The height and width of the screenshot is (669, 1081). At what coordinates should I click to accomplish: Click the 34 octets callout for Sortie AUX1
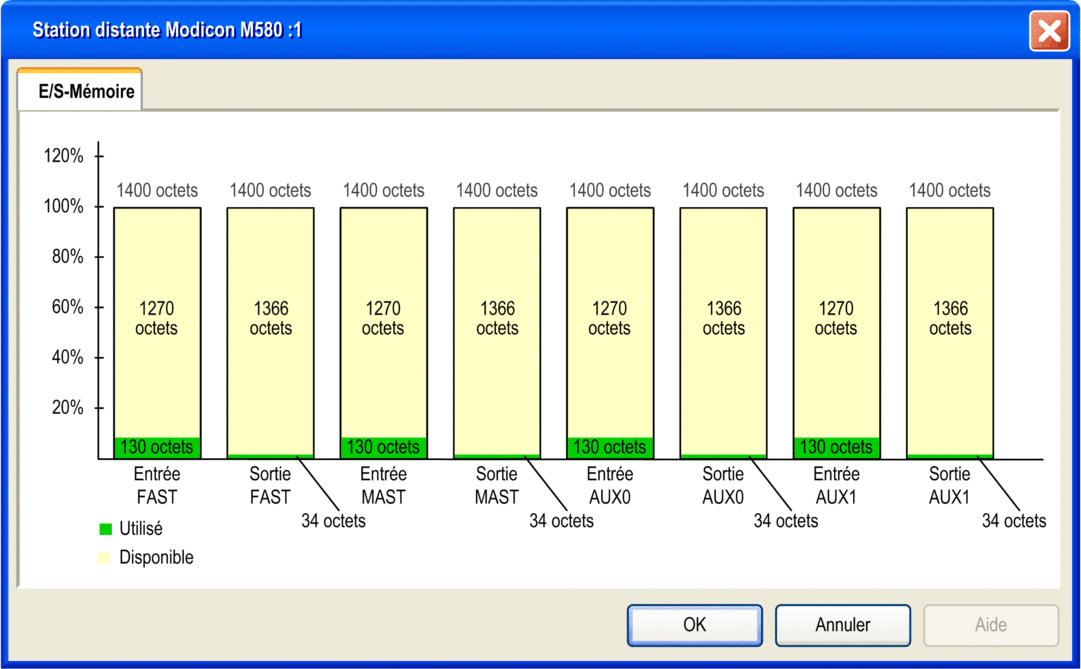(x=1014, y=521)
